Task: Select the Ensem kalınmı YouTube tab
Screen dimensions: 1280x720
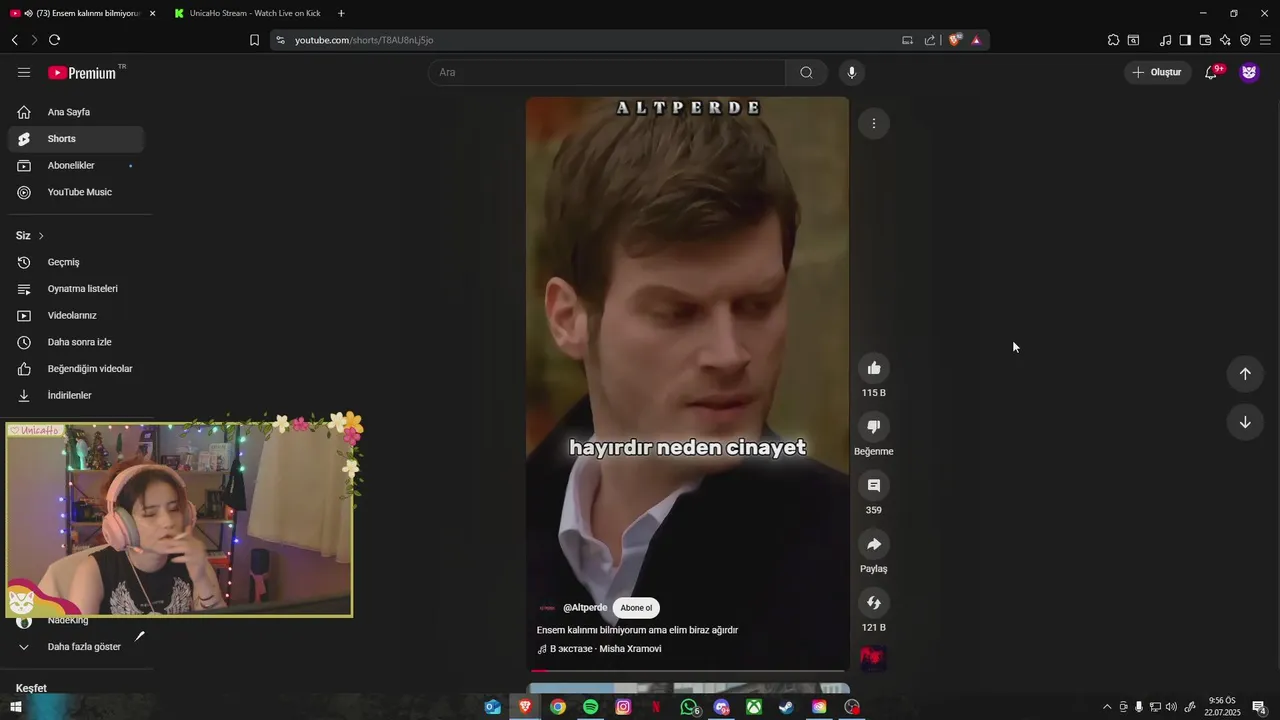Action: click(80, 13)
